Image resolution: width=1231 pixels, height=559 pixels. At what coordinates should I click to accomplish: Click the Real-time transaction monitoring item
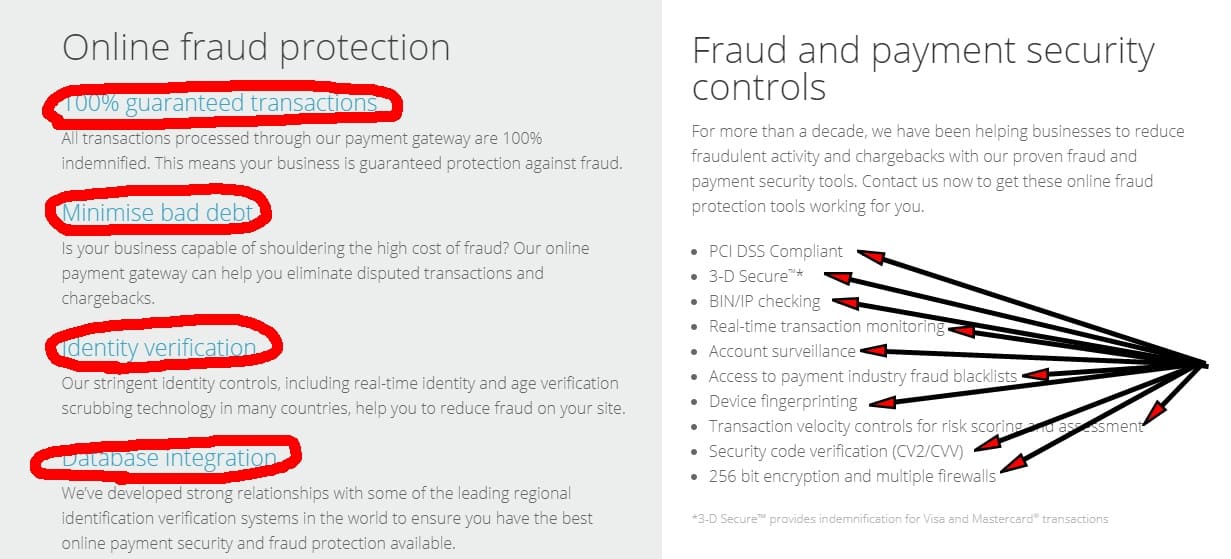point(827,326)
